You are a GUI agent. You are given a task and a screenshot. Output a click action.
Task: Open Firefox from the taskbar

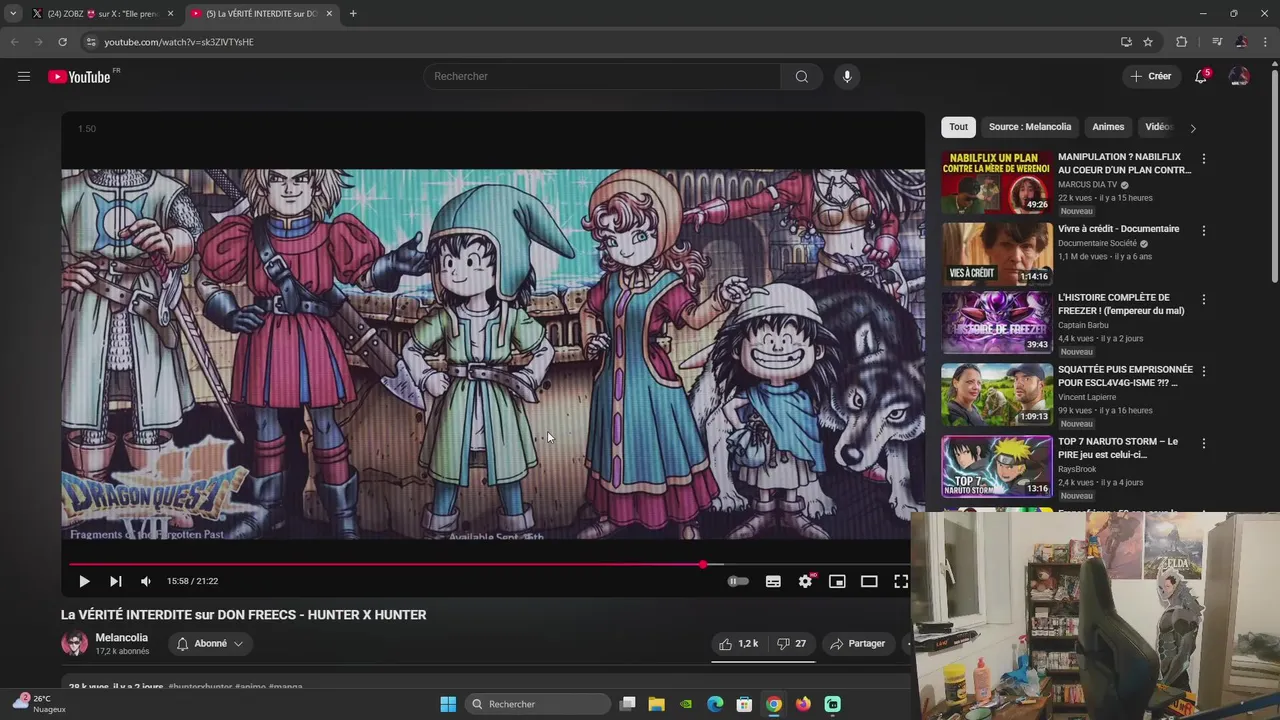[x=803, y=704]
